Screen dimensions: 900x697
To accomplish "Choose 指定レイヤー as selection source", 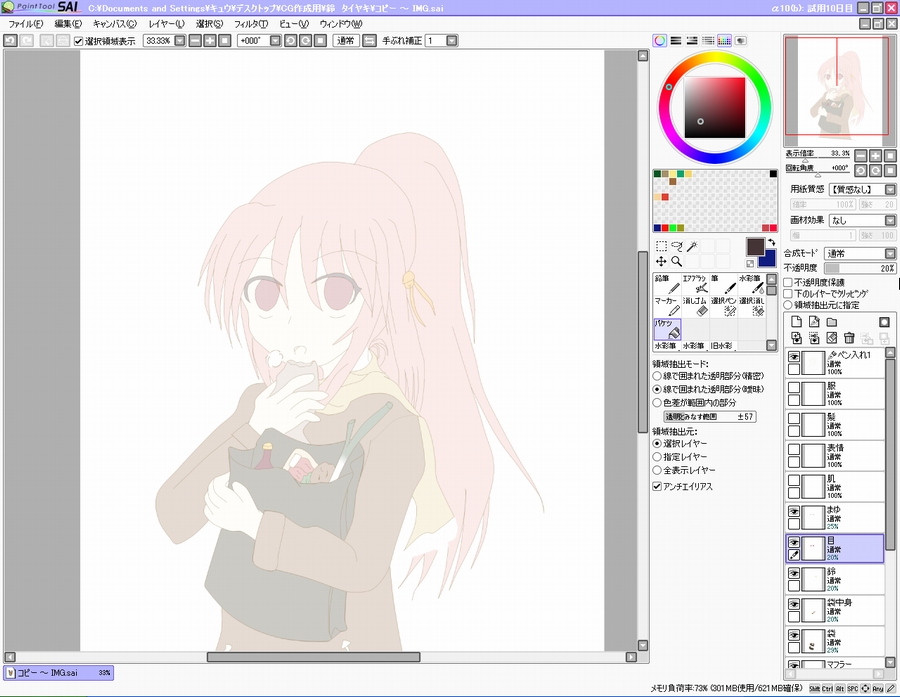I will click(657, 457).
